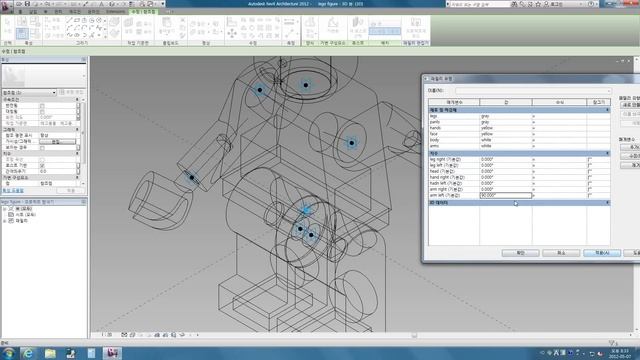The height and width of the screenshot is (360, 640).
Task: Tick the lock checkbox for arm right
Action: pyautogui.click(x=590, y=189)
